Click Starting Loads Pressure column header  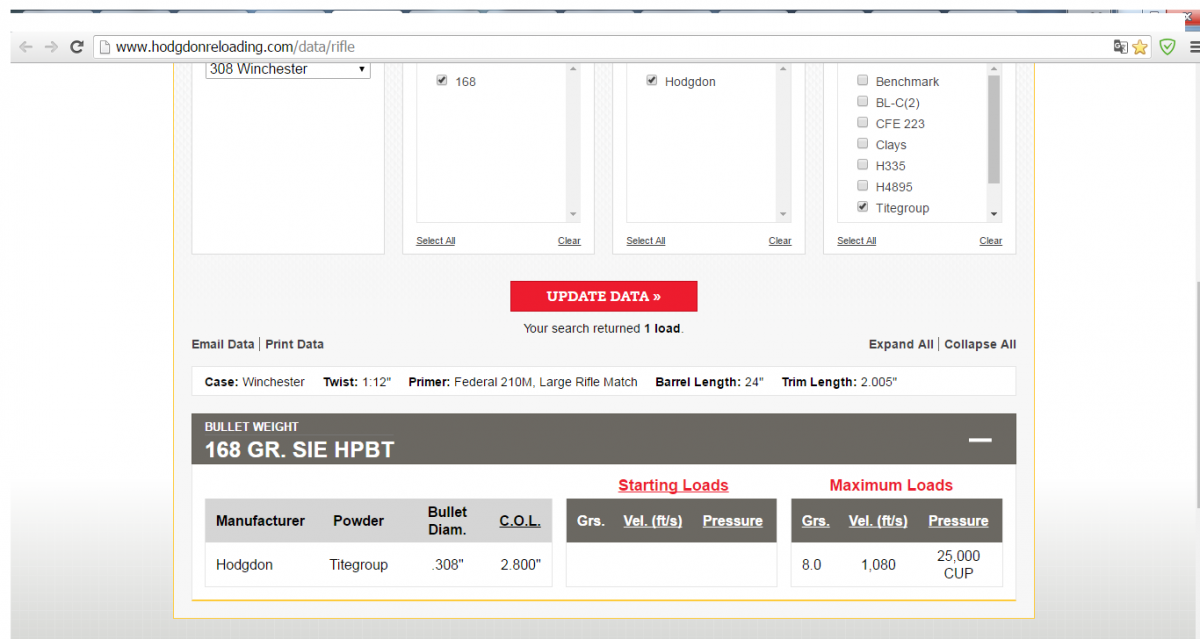click(733, 521)
